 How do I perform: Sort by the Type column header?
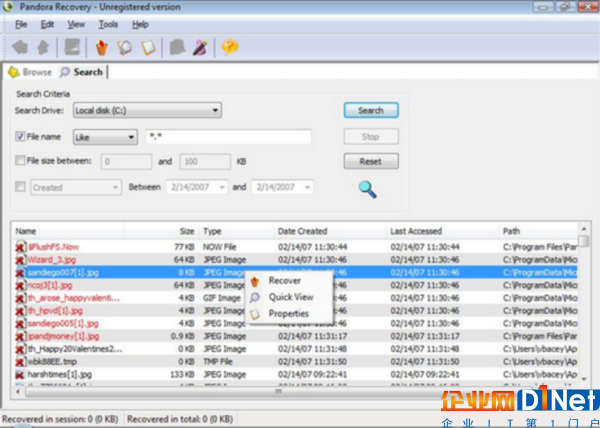coord(236,231)
